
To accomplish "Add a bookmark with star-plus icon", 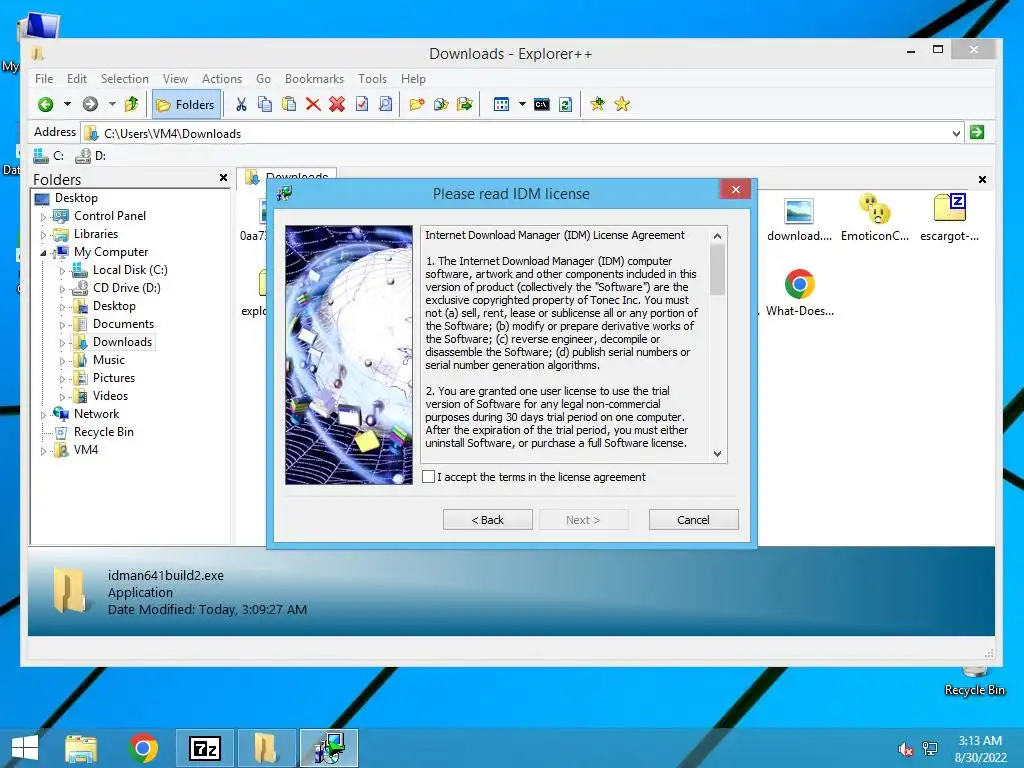I will (x=597, y=104).
